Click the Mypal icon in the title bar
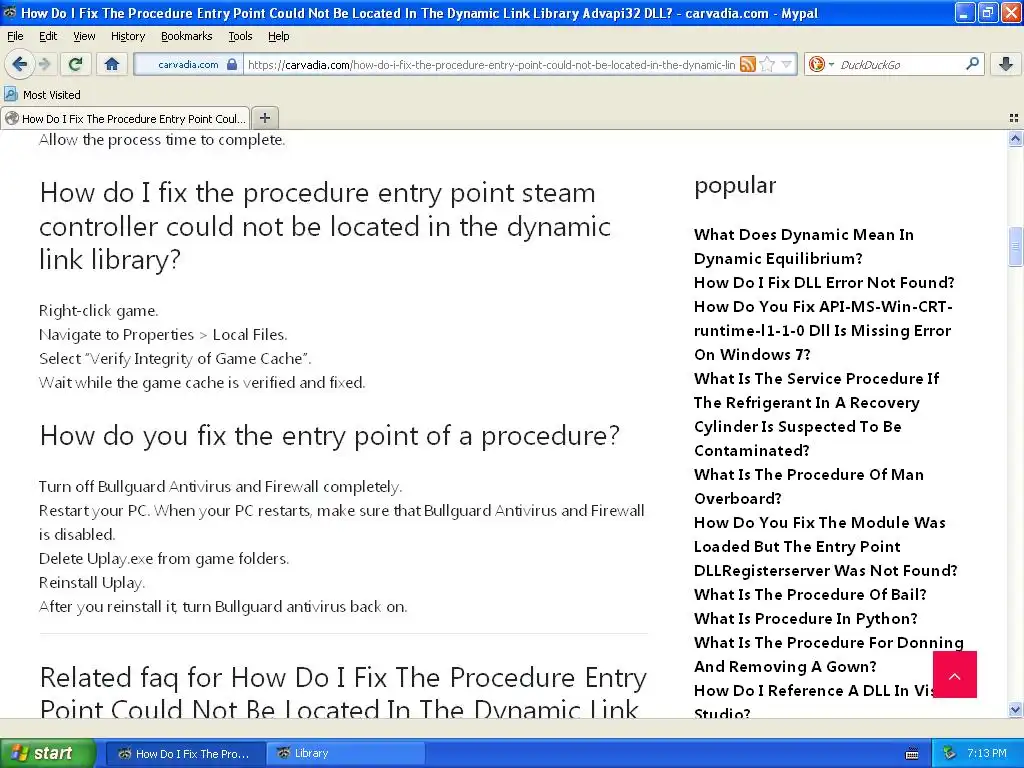Screen dimensions: 1024x768 (x=10, y=12)
